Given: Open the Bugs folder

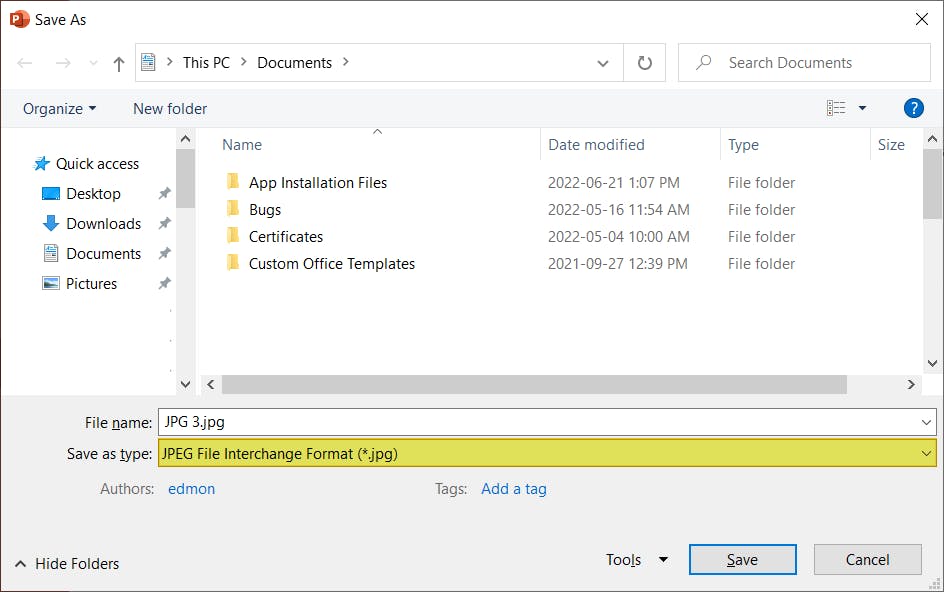Looking at the screenshot, I should click(266, 209).
